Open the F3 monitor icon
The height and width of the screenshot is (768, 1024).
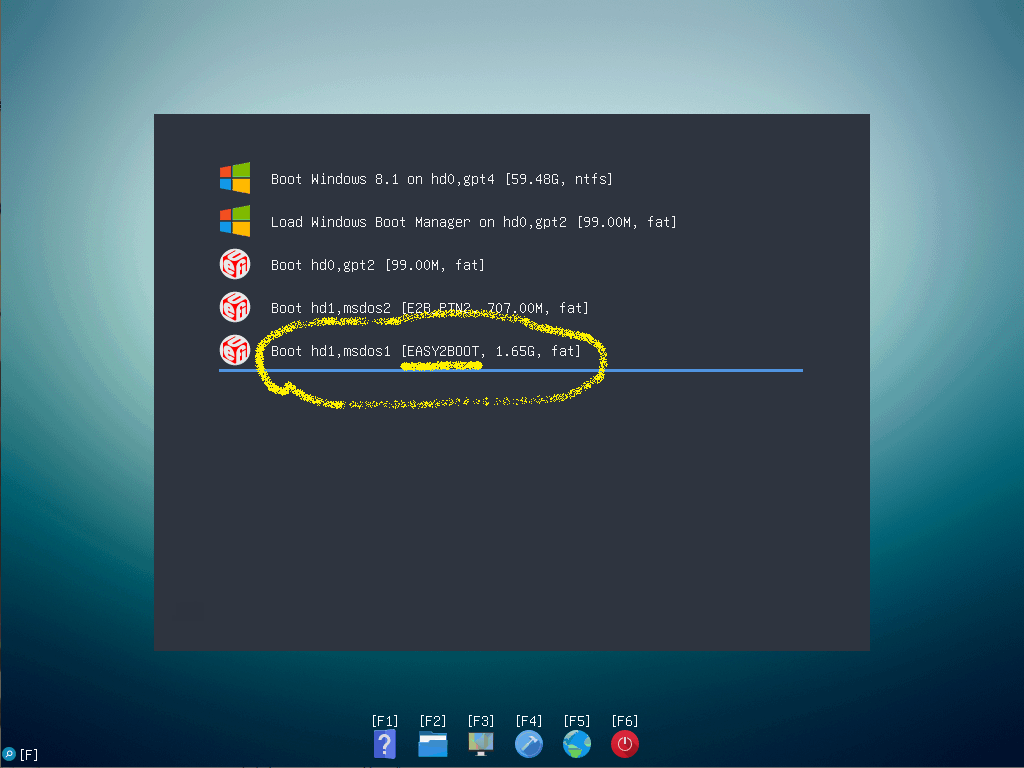(481, 744)
